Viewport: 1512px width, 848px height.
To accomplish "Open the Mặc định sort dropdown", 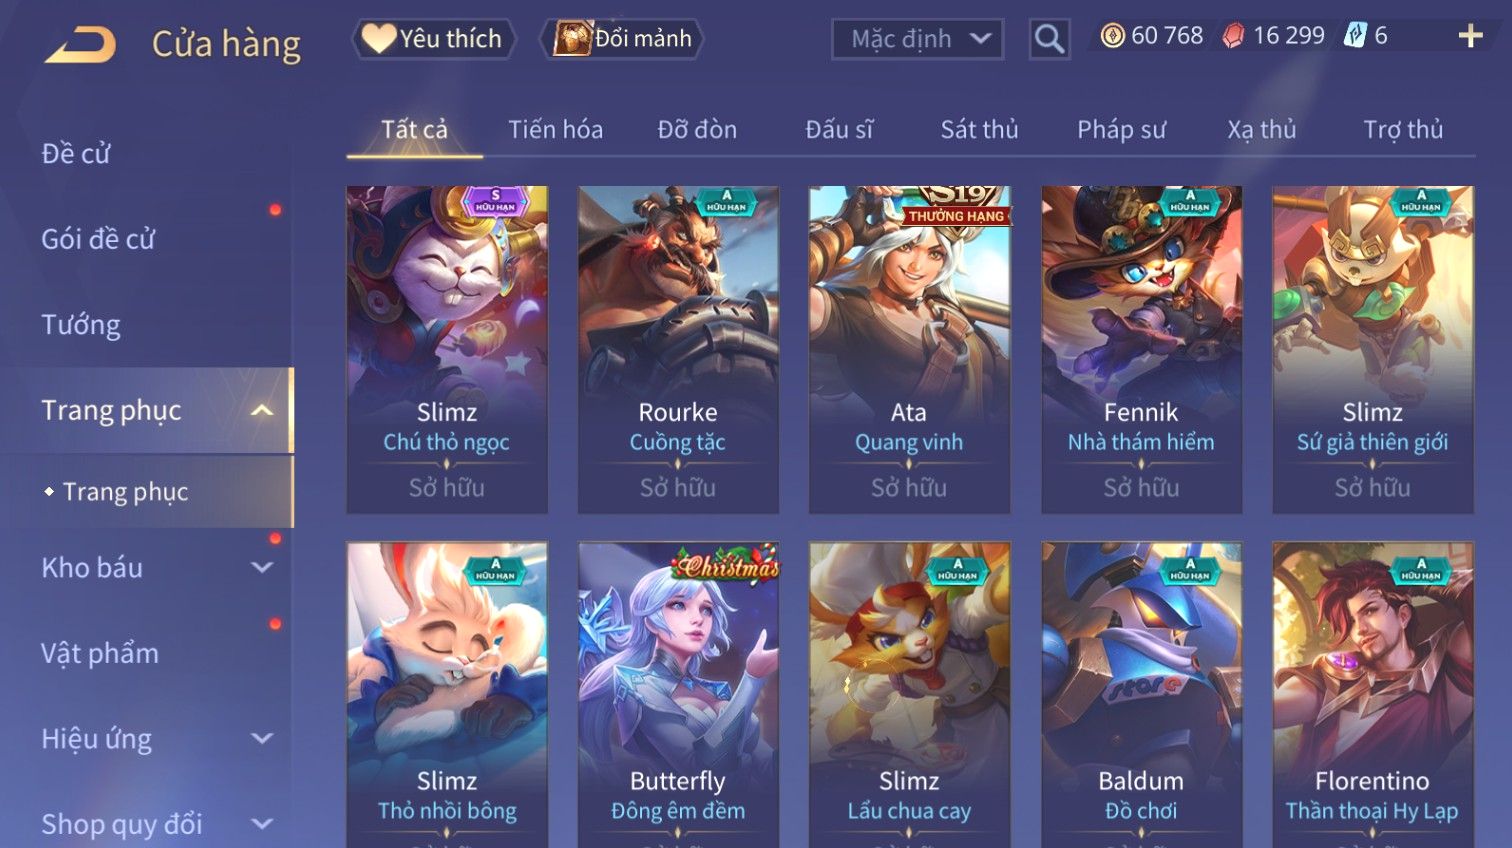I will 918,39.
